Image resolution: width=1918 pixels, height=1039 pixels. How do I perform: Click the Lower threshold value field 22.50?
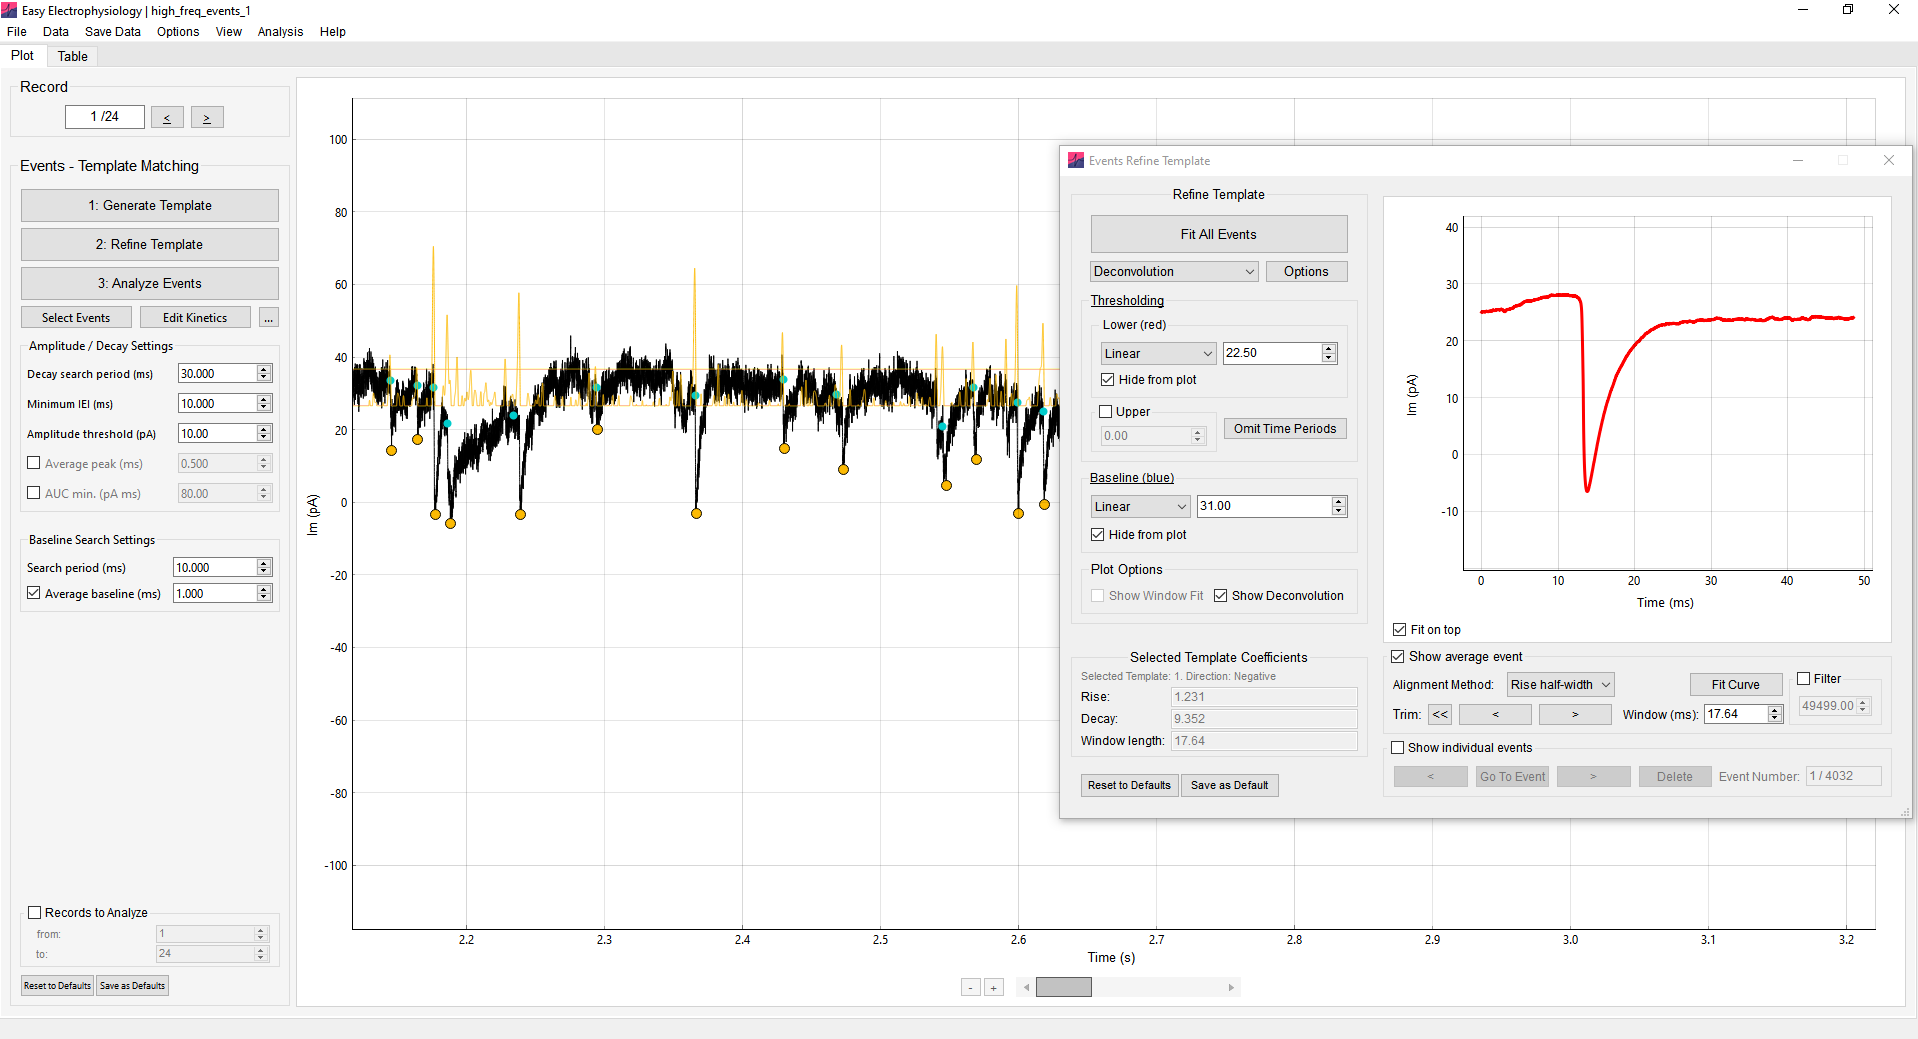1271,353
